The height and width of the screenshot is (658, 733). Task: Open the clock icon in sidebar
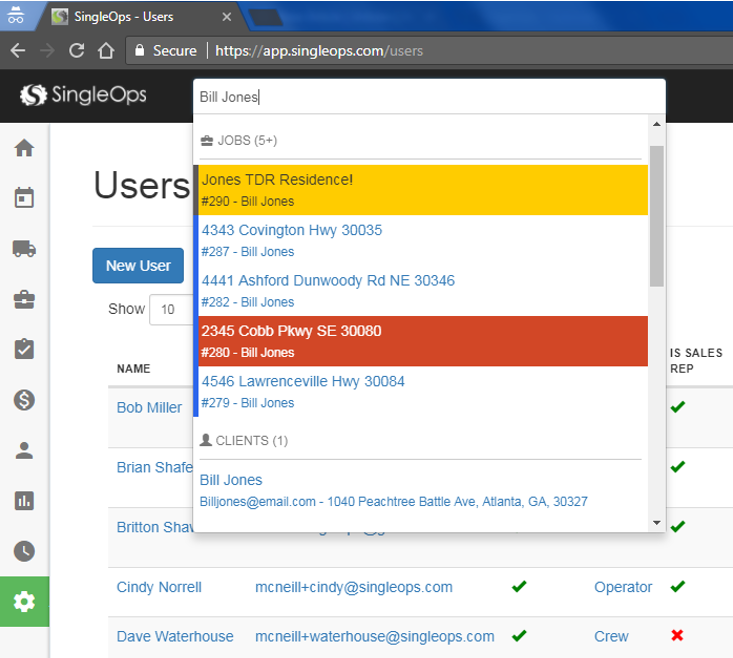(24, 551)
